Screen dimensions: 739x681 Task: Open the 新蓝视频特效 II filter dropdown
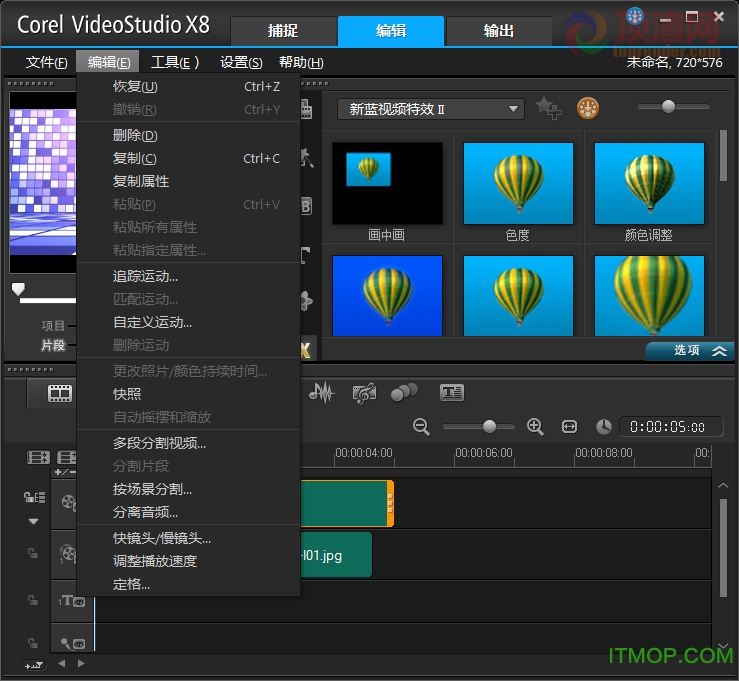[x=431, y=109]
